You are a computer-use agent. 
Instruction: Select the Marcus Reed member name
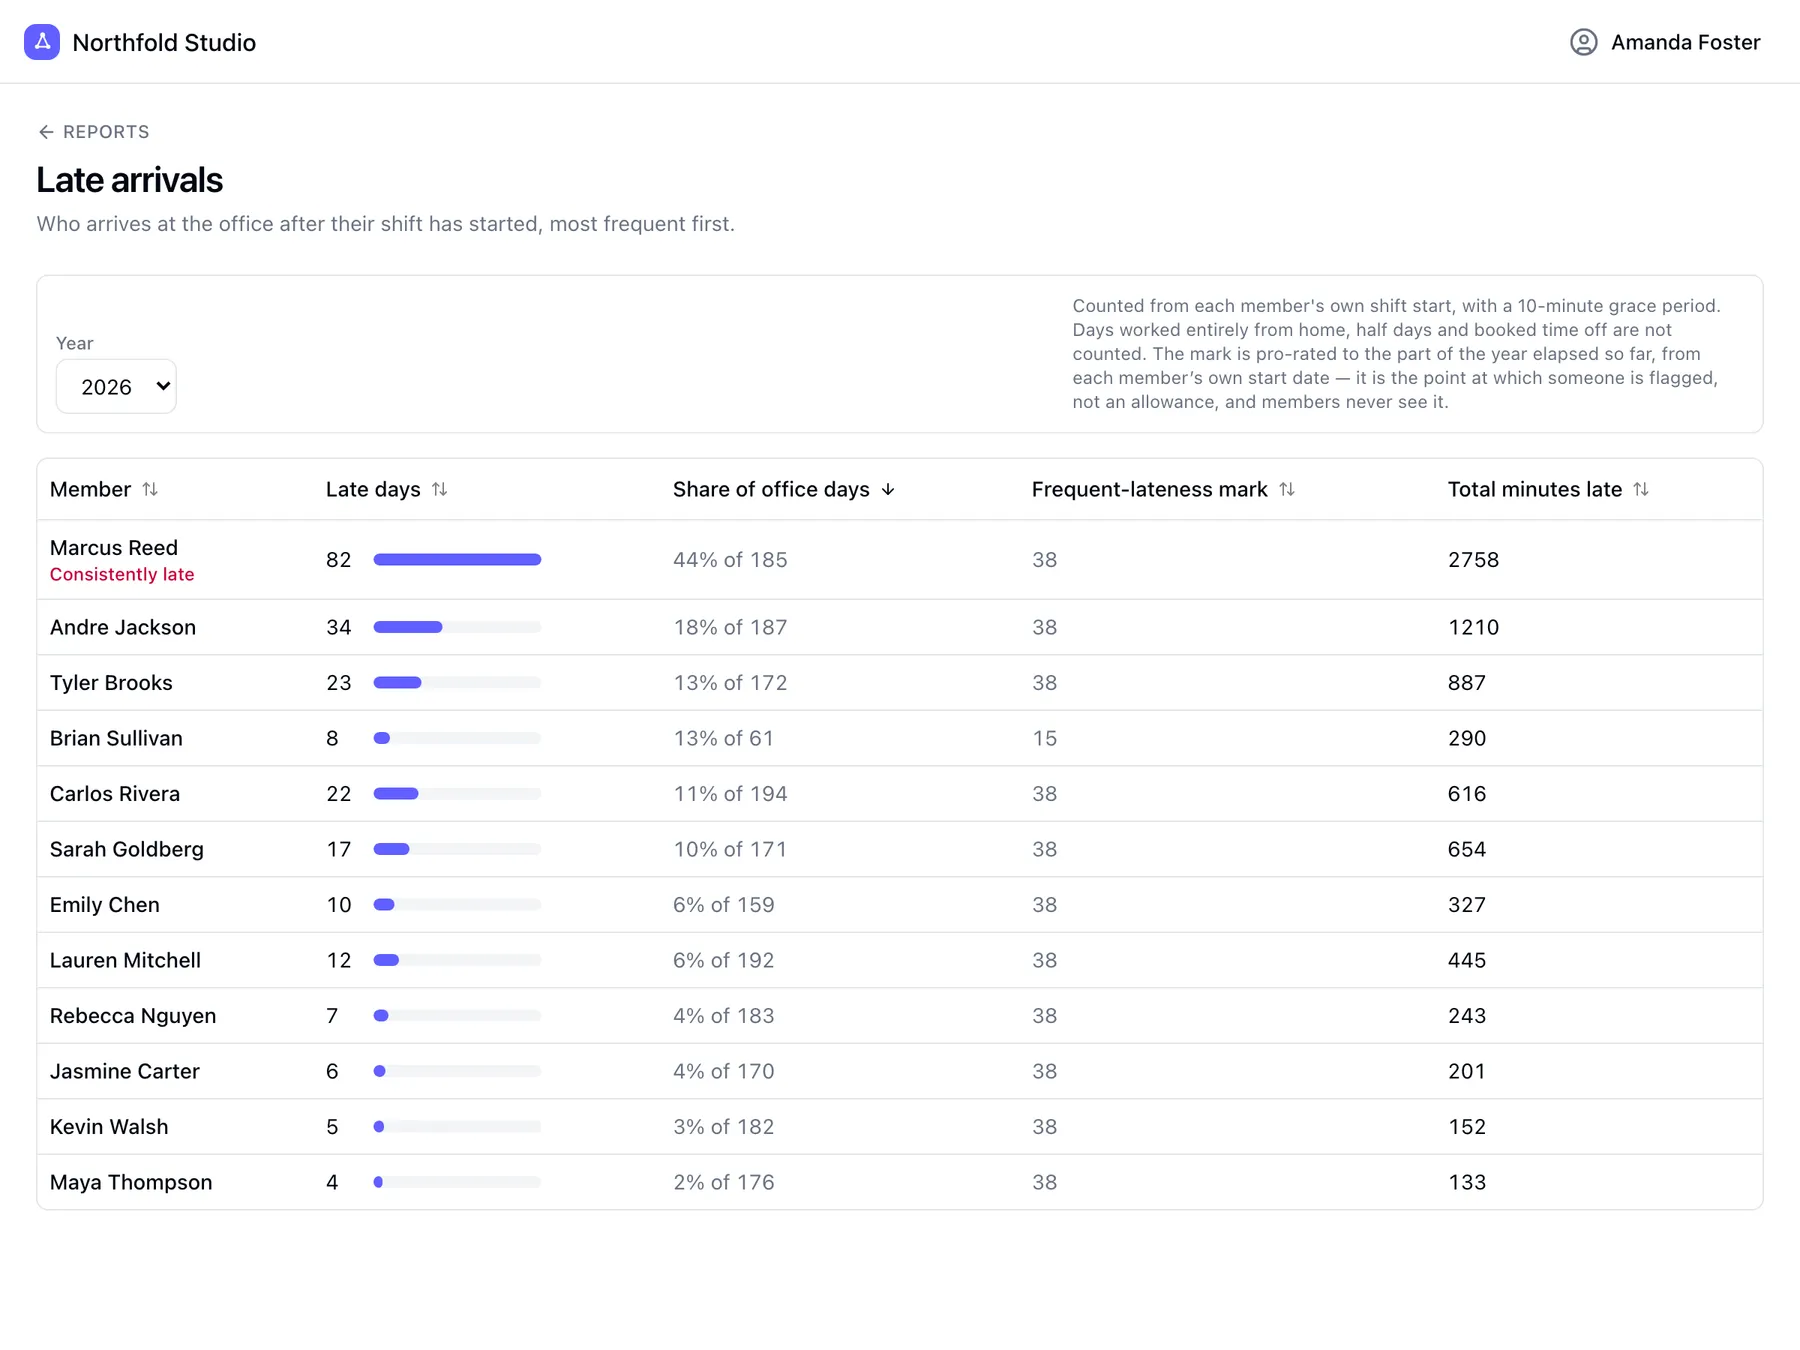click(114, 548)
